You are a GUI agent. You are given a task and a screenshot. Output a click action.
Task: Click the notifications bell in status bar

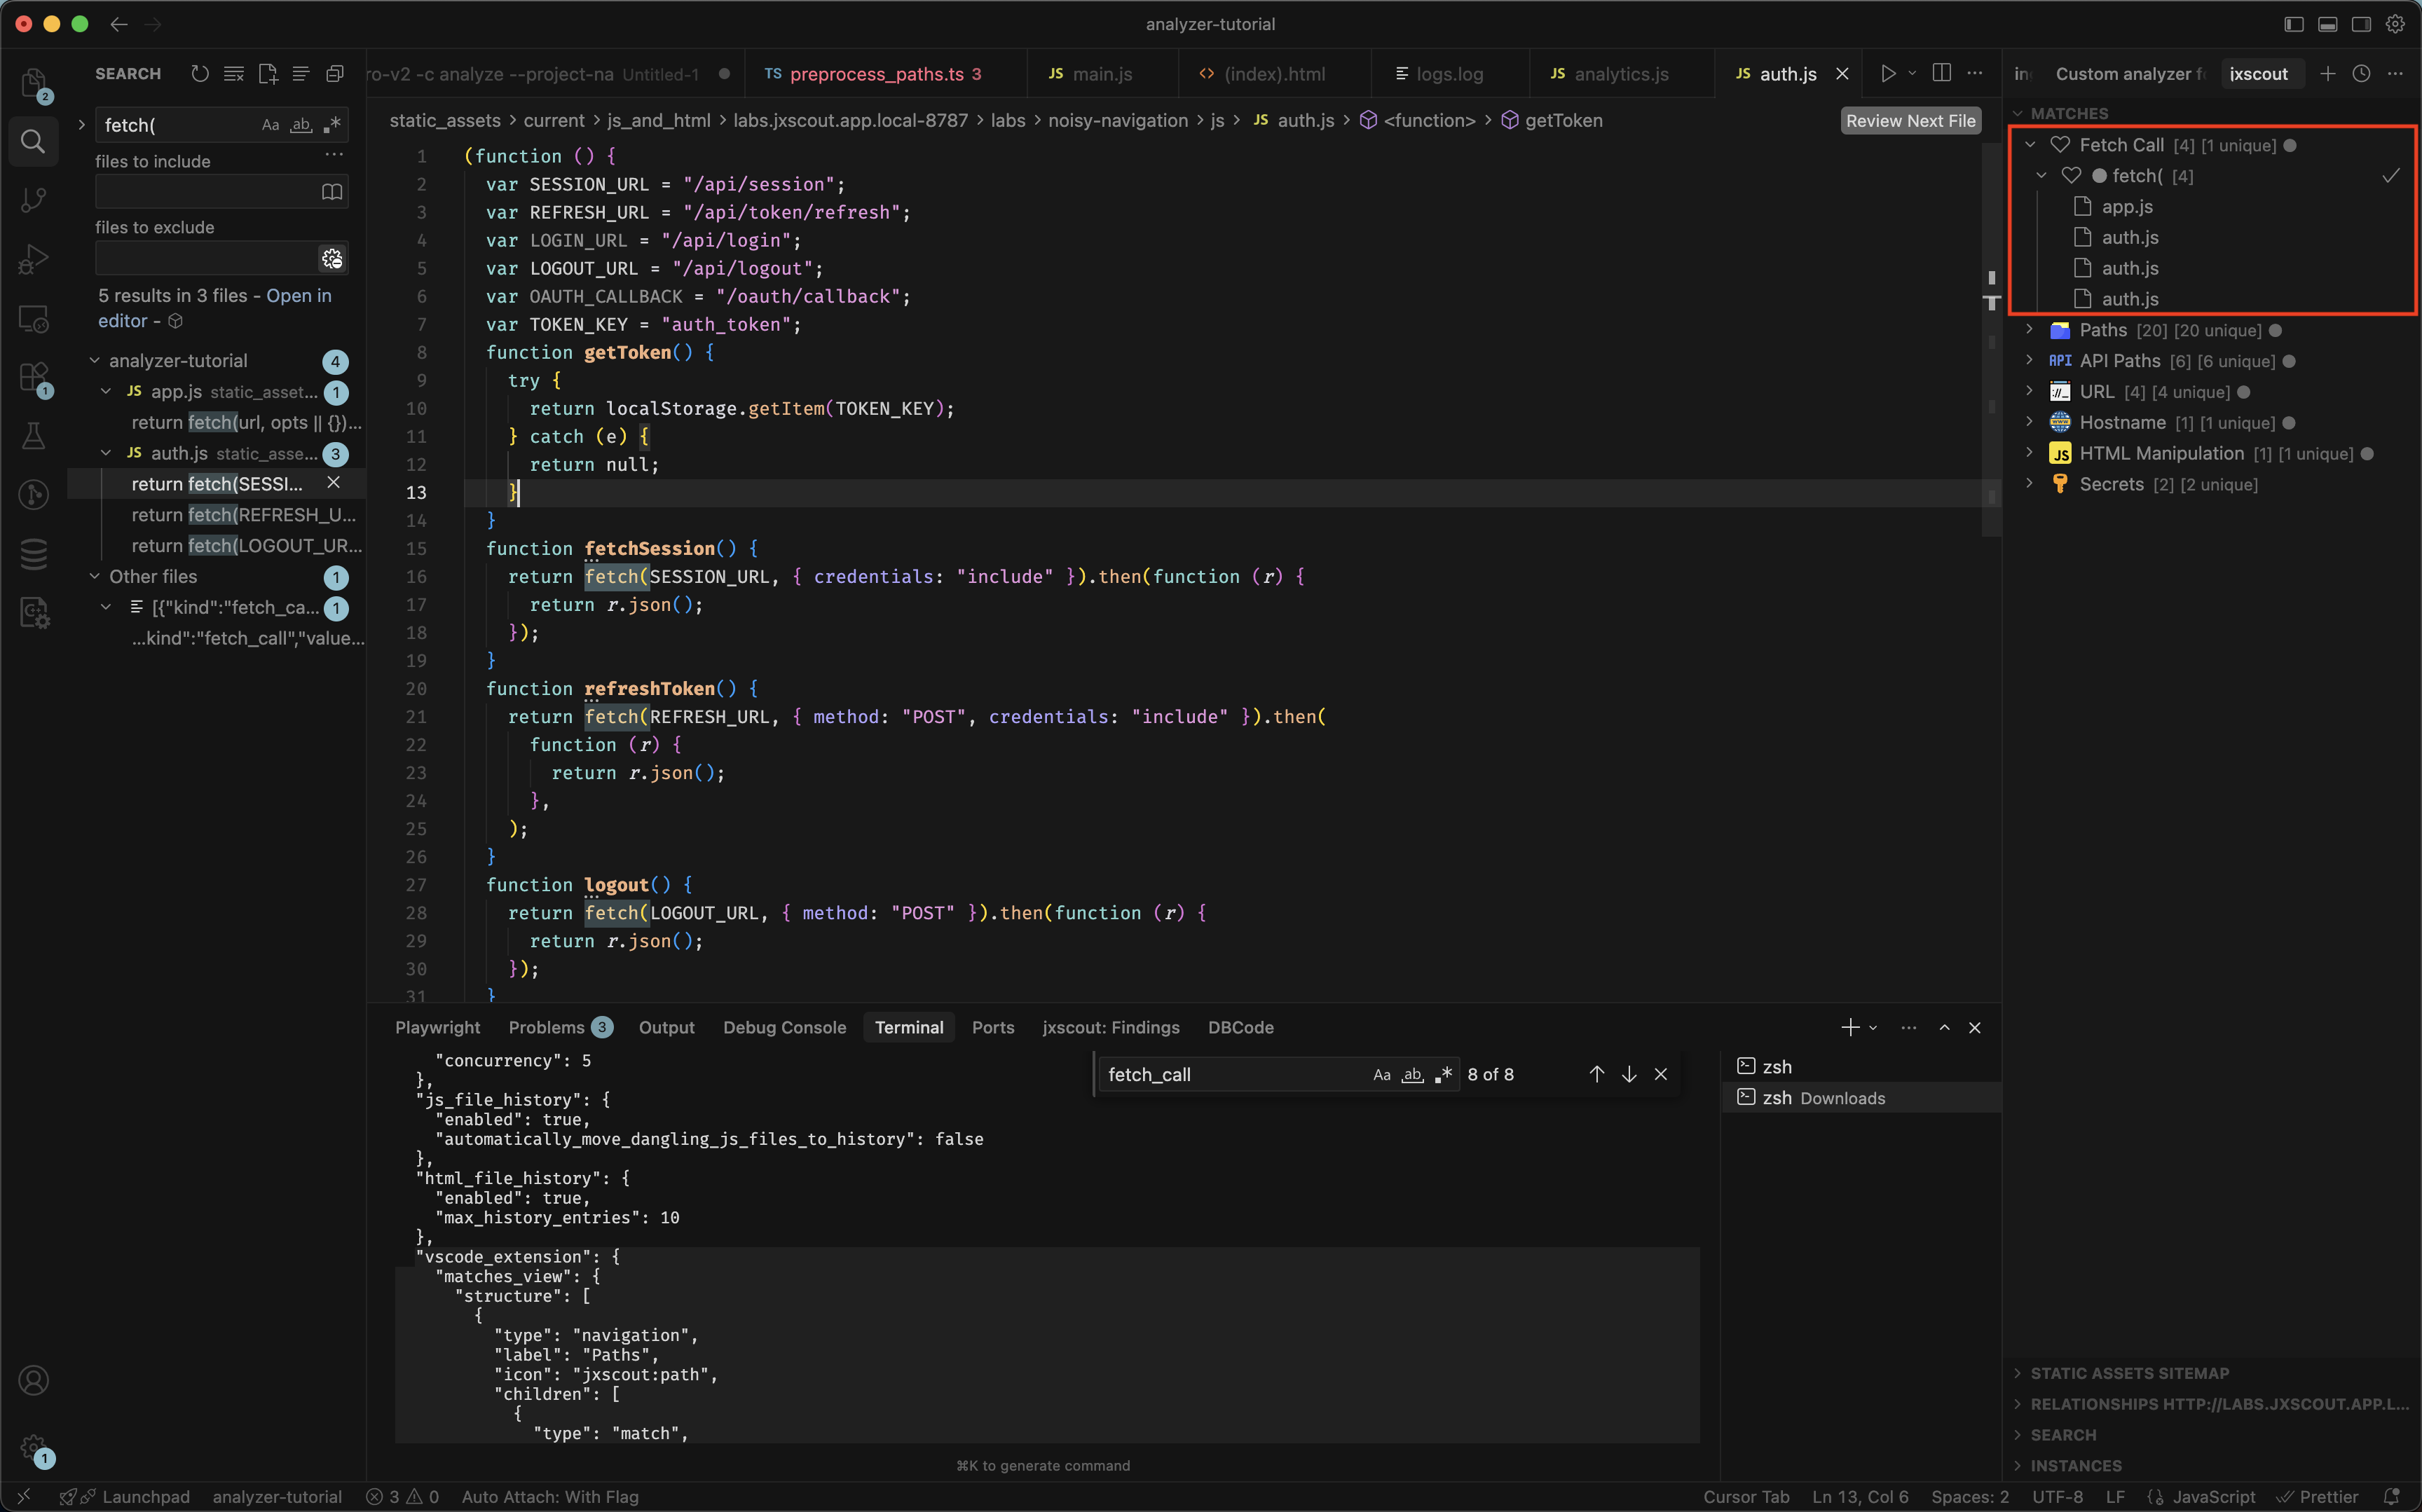[x=2392, y=1497]
